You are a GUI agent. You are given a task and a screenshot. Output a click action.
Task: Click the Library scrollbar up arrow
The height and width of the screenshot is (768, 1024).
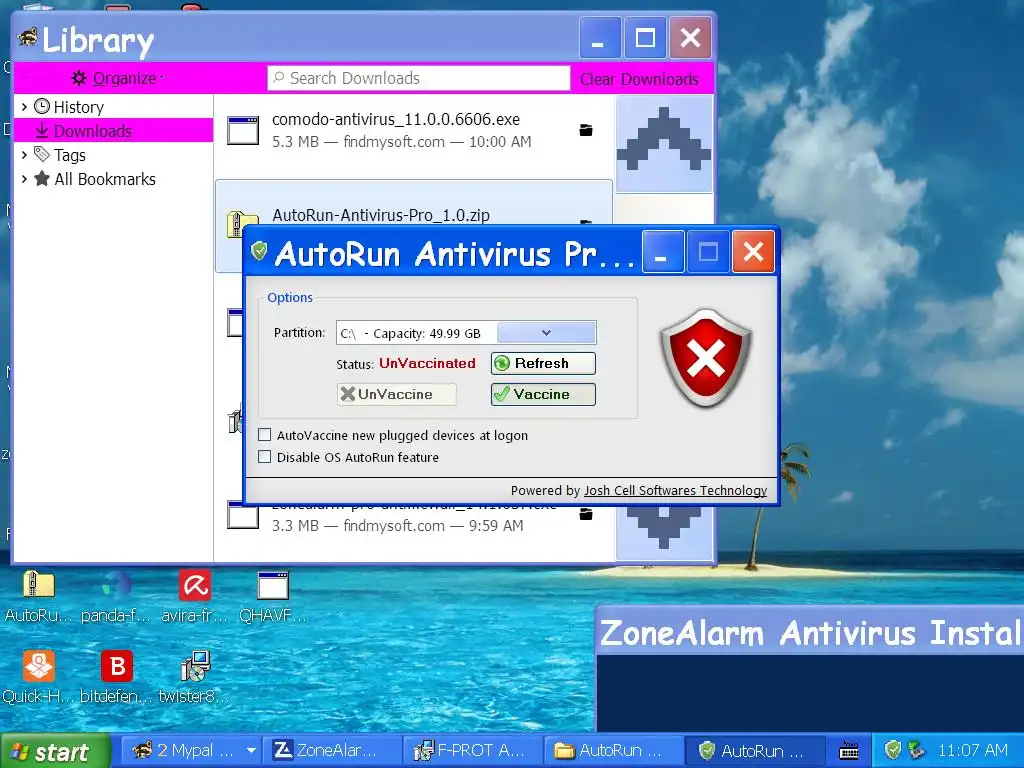pyautogui.click(x=664, y=144)
